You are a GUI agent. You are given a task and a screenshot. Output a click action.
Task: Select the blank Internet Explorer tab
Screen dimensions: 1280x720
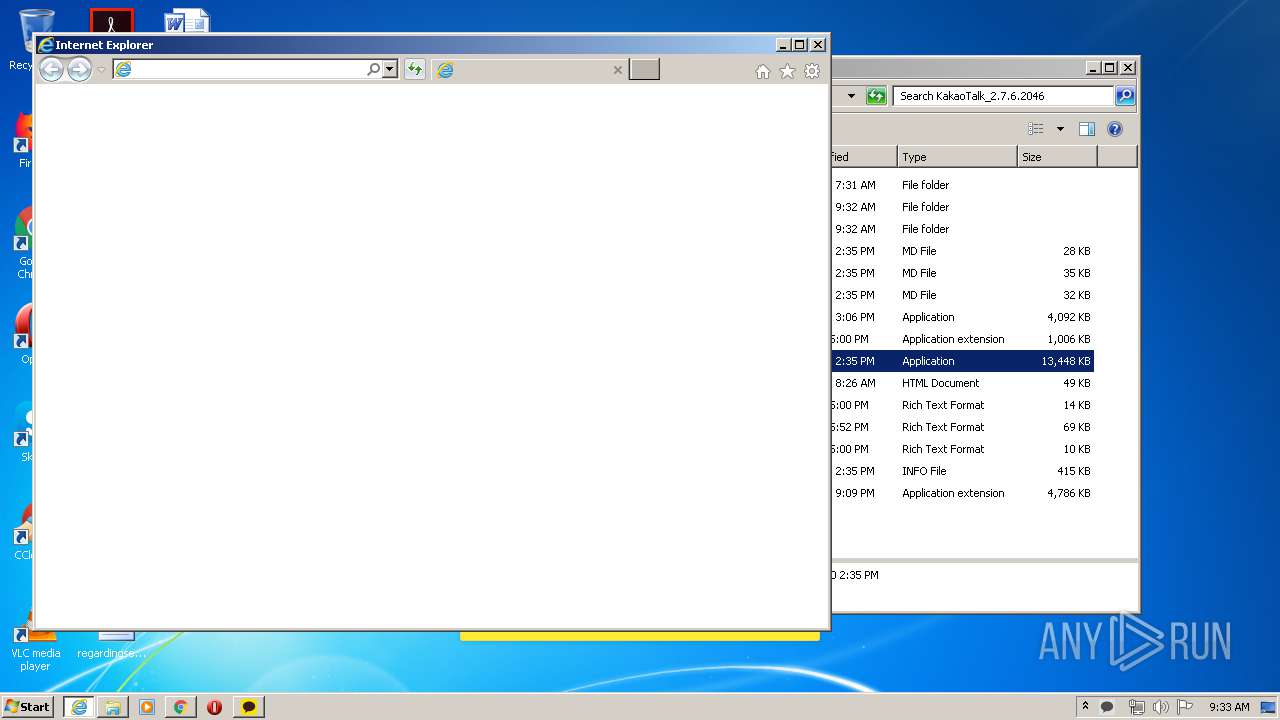[x=531, y=69]
